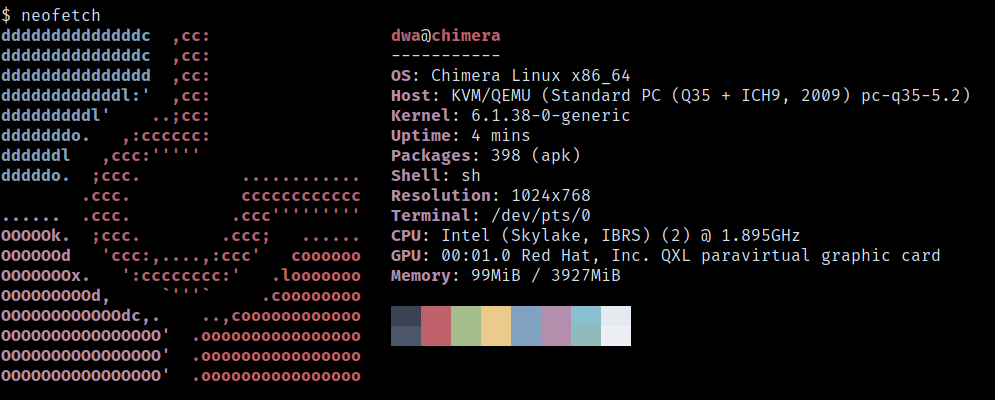The image size is (995, 400).
Task: Select the yellow palette color block
Action: (495, 326)
